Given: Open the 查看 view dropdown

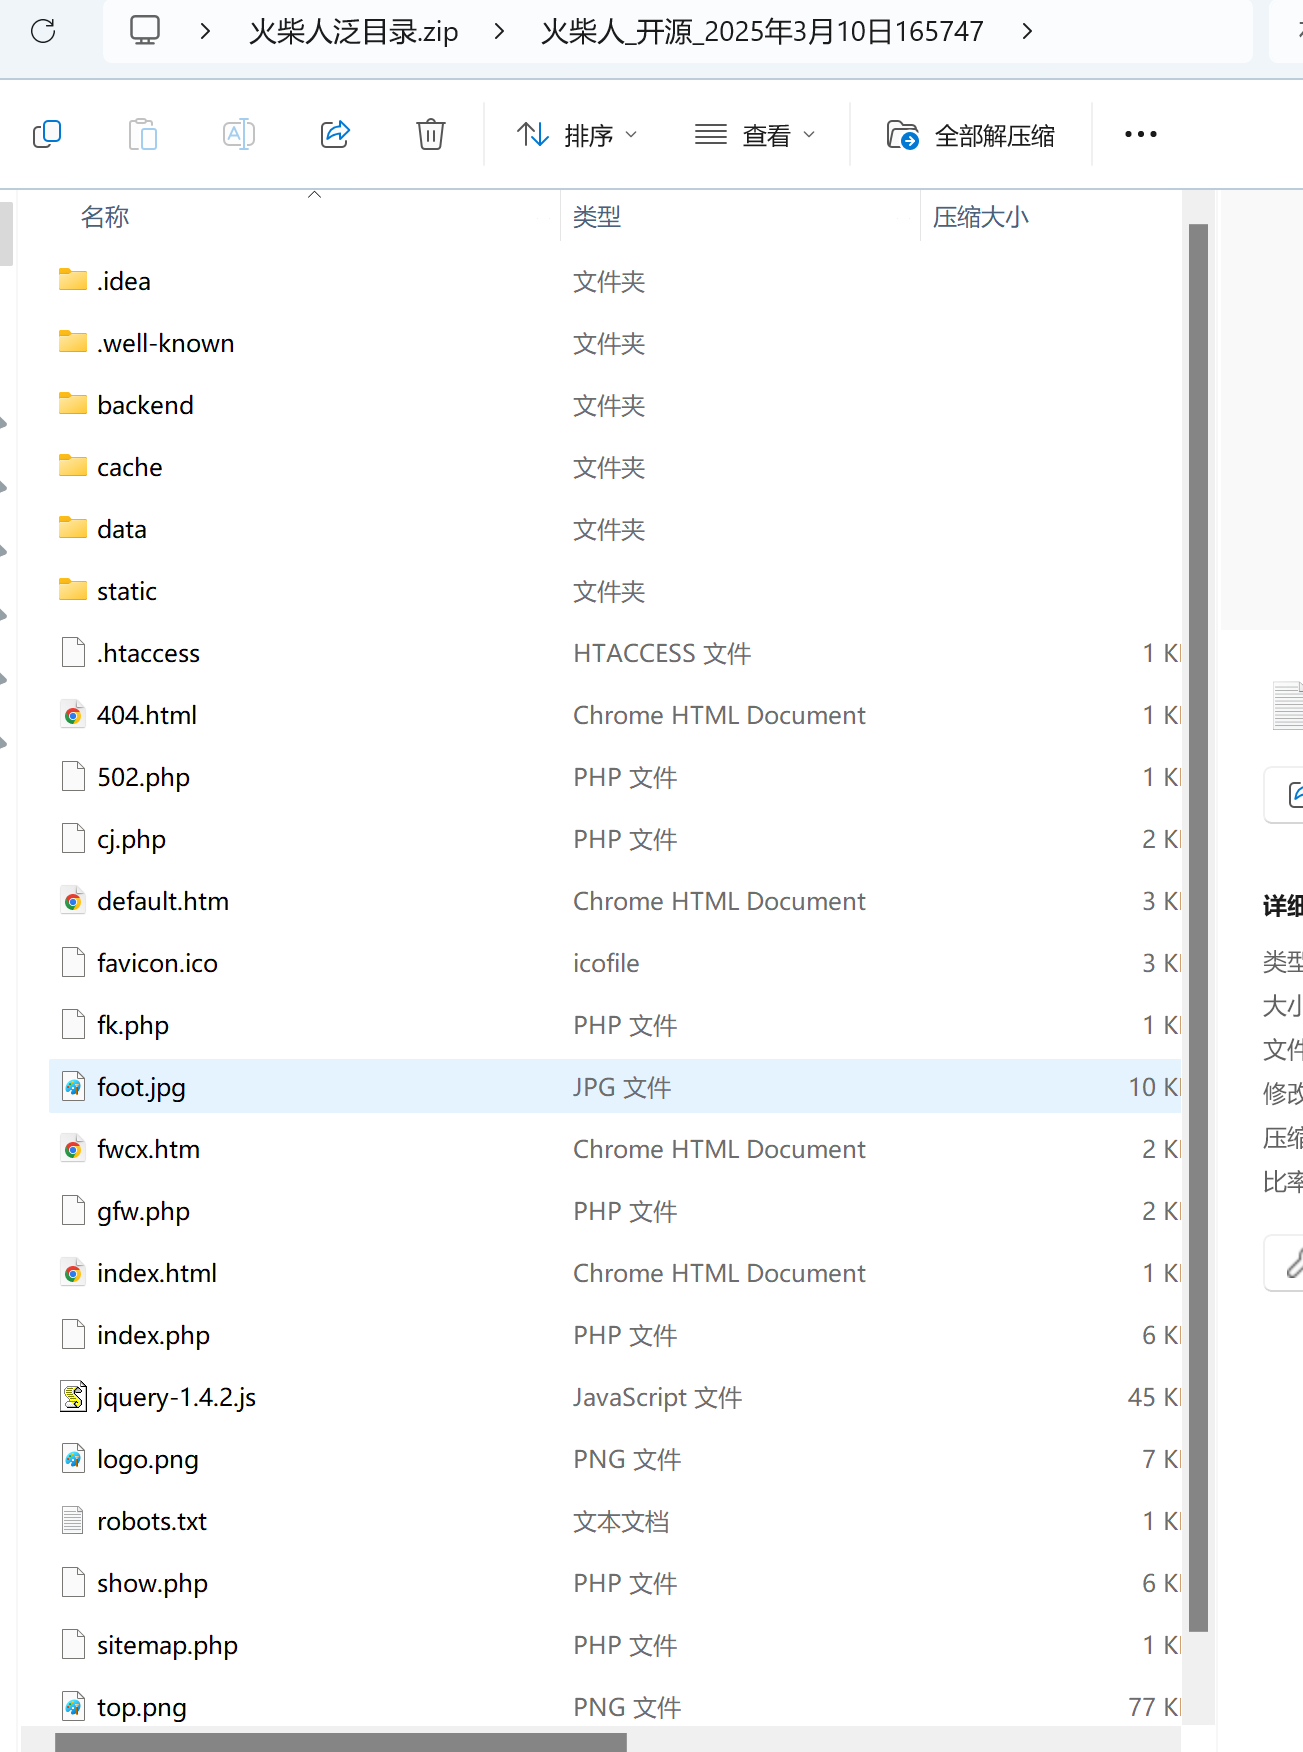Looking at the screenshot, I should point(755,135).
